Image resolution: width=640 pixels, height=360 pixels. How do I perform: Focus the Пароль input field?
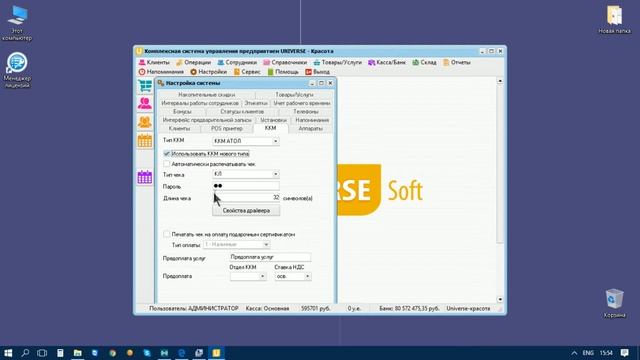click(246, 186)
